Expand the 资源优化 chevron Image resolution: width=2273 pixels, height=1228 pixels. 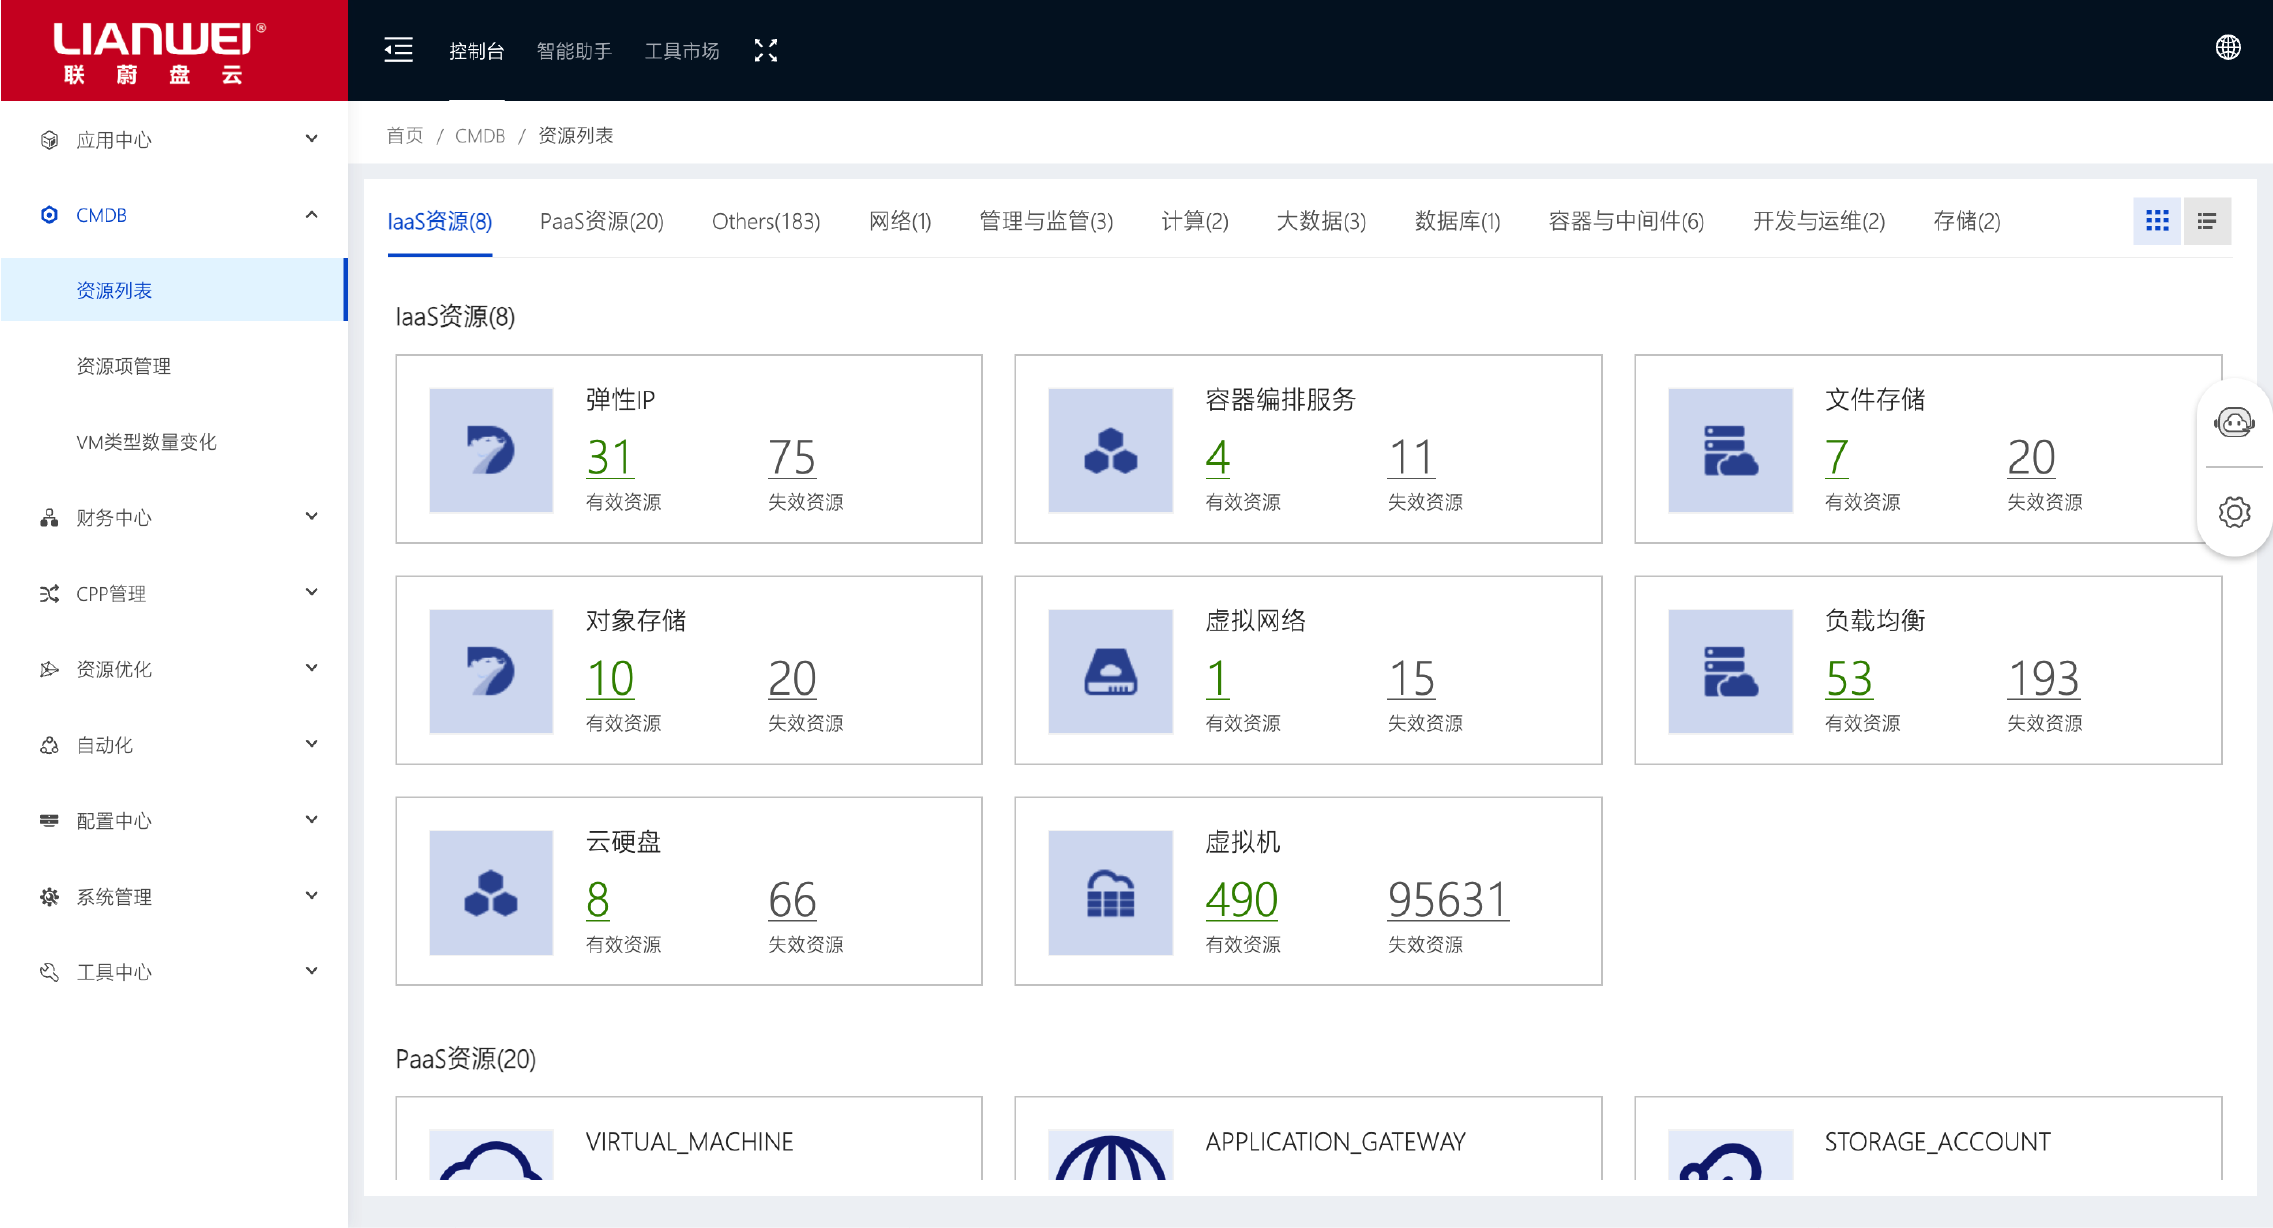[312, 668]
